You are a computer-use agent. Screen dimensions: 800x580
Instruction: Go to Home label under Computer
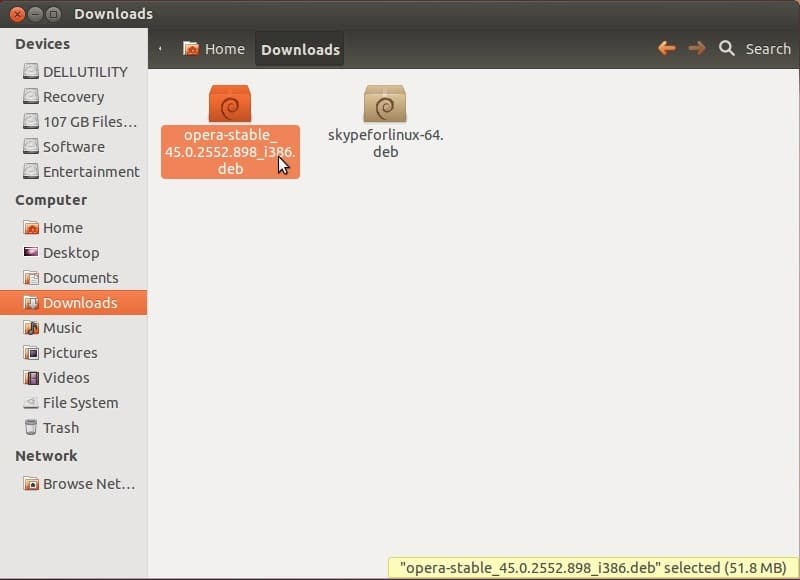63,228
